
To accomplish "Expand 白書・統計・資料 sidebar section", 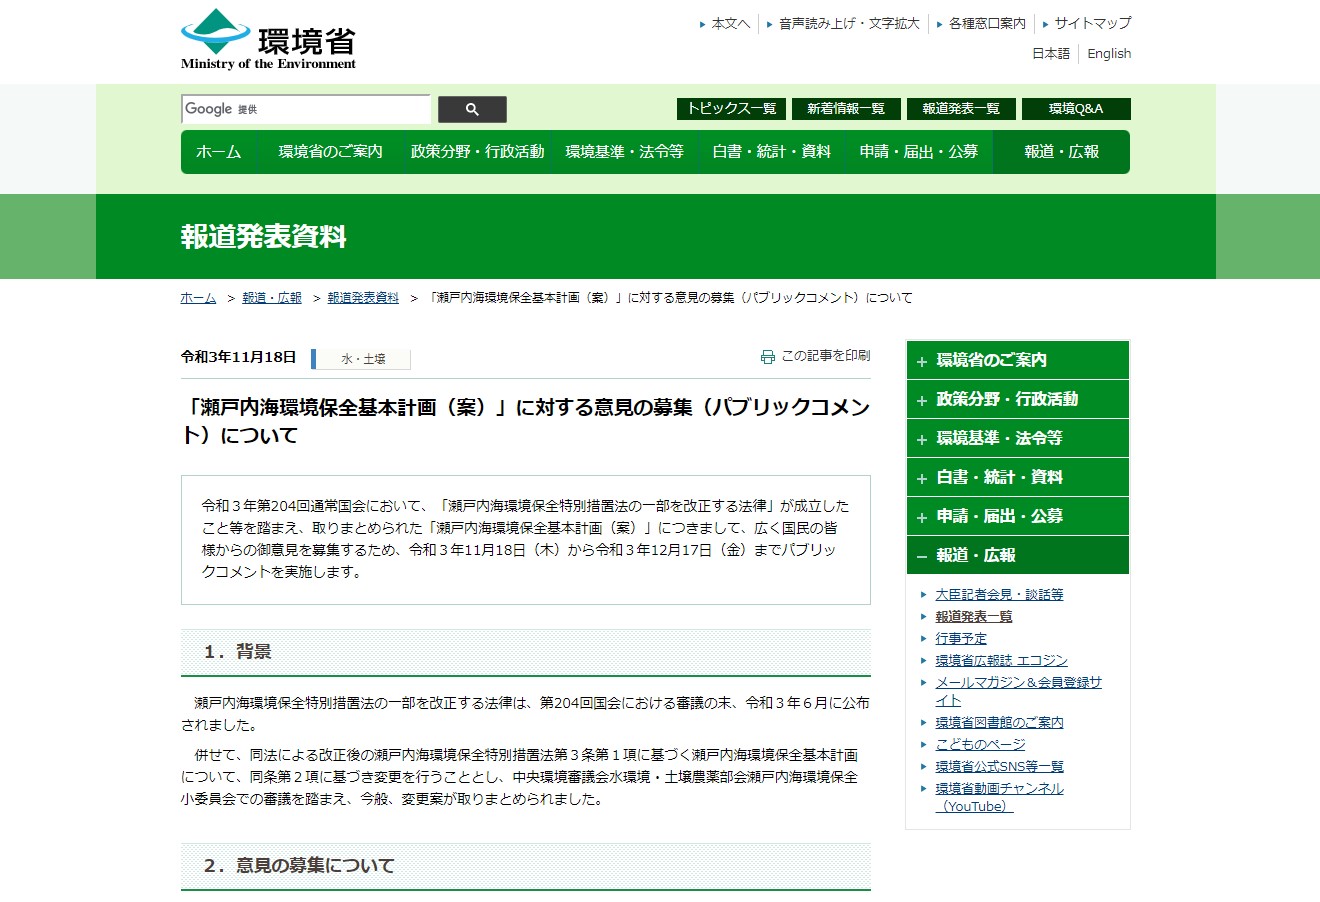I will (1017, 477).
